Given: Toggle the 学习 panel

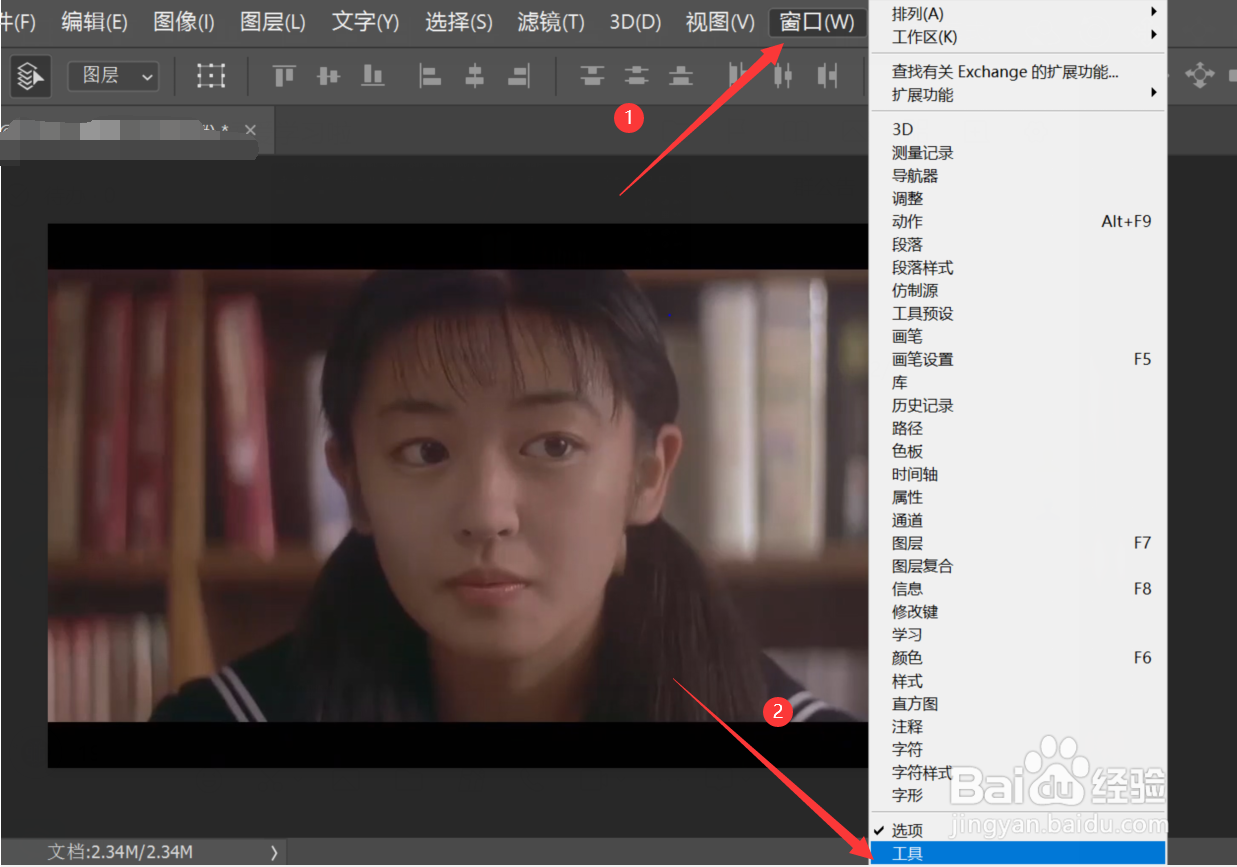Looking at the screenshot, I should 1017,635.
